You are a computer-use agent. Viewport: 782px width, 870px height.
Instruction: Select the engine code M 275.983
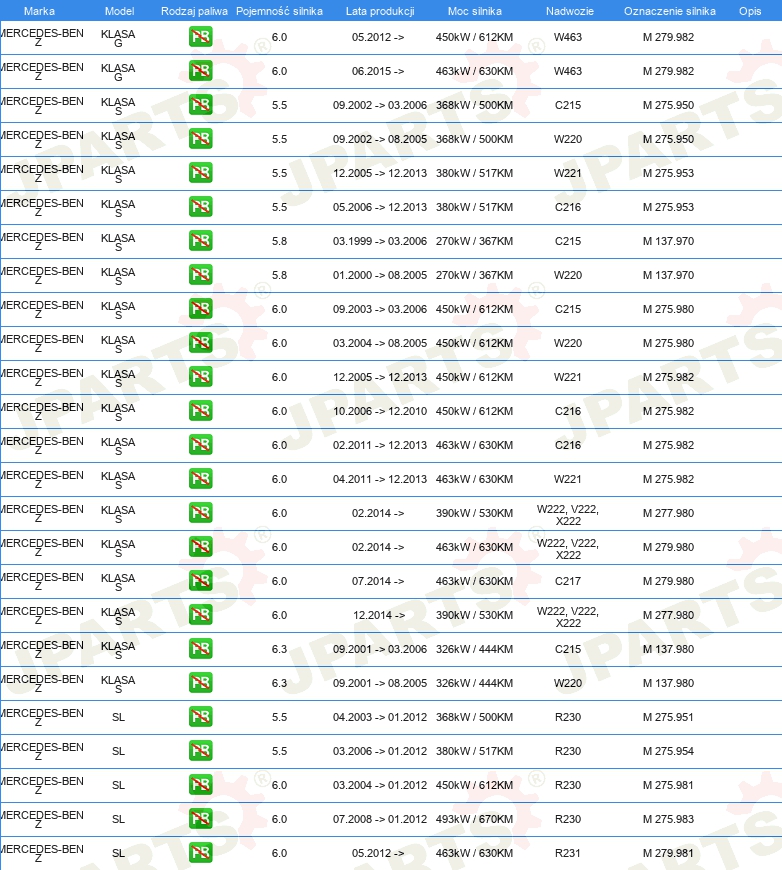pos(668,818)
